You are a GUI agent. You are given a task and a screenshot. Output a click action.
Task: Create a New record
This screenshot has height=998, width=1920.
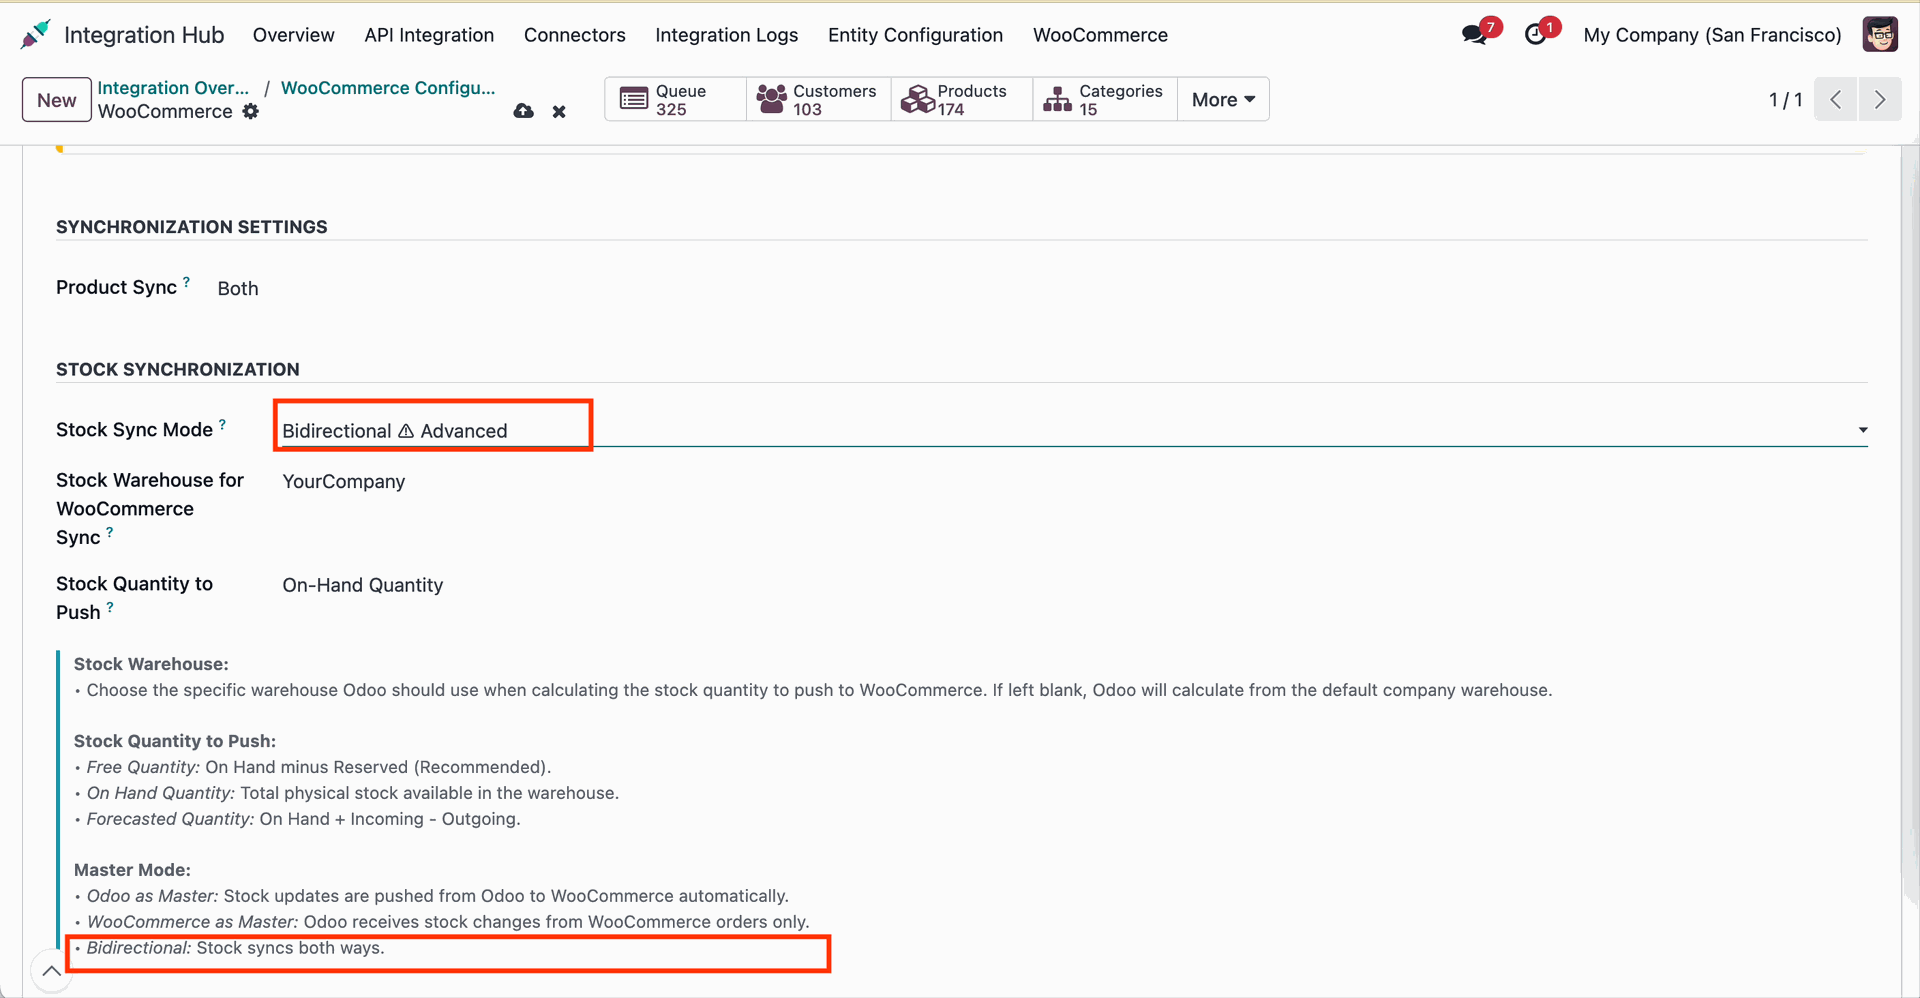click(57, 100)
